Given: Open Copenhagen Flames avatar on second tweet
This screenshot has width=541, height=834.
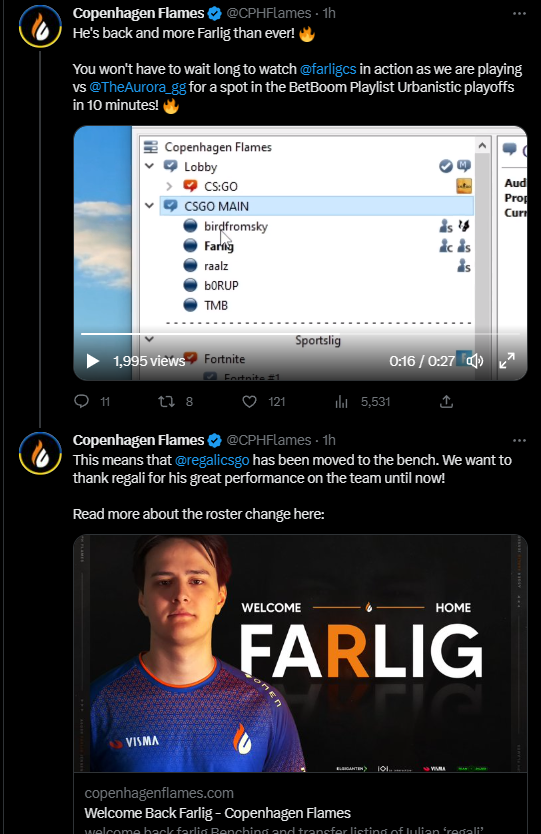Looking at the screenshot, I should [40, 453].
